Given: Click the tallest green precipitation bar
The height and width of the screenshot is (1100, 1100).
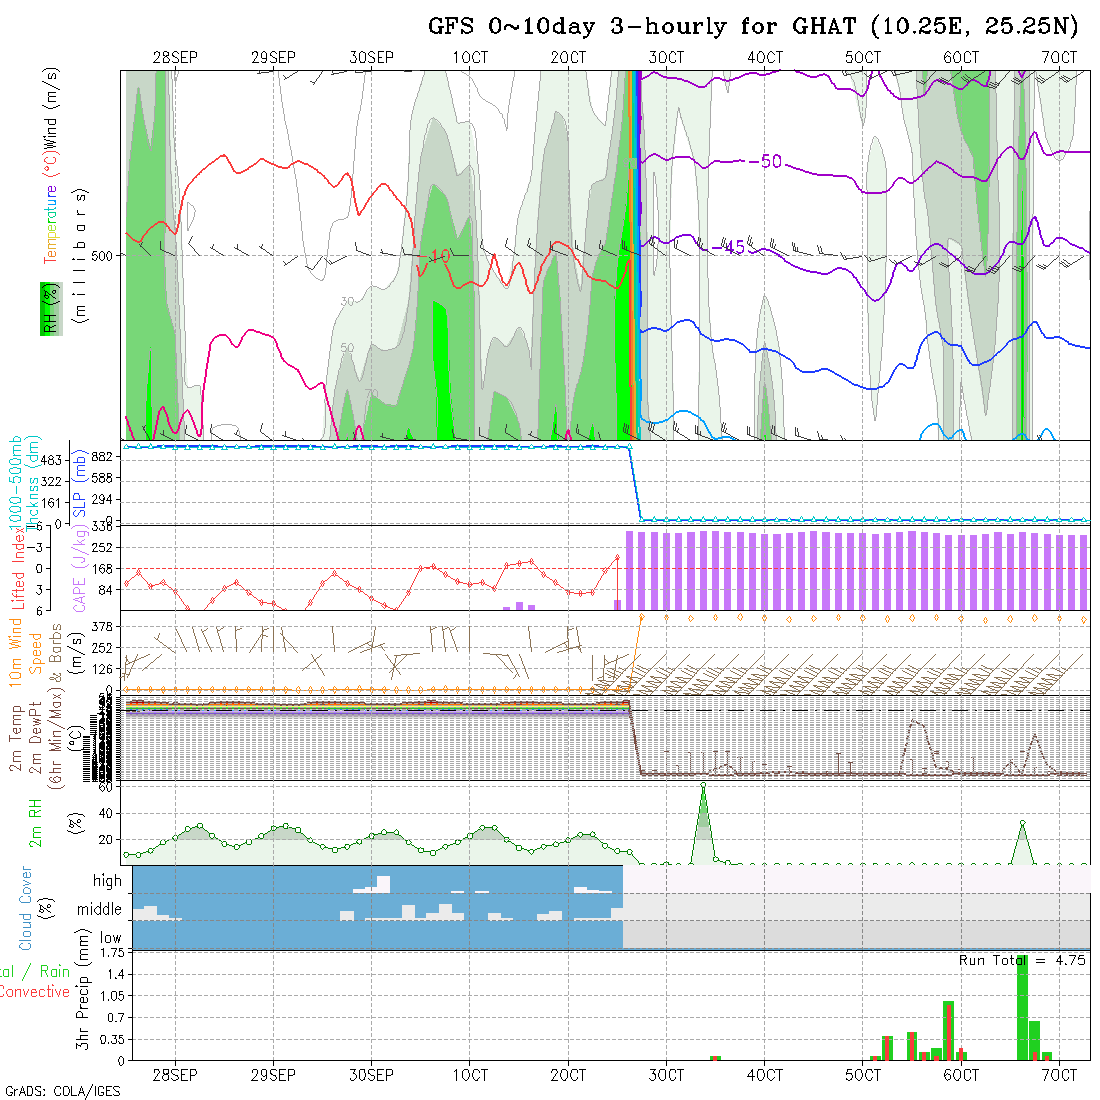Looking at the screenshot, I should pyautogui.click(x=1022, y=1008).
